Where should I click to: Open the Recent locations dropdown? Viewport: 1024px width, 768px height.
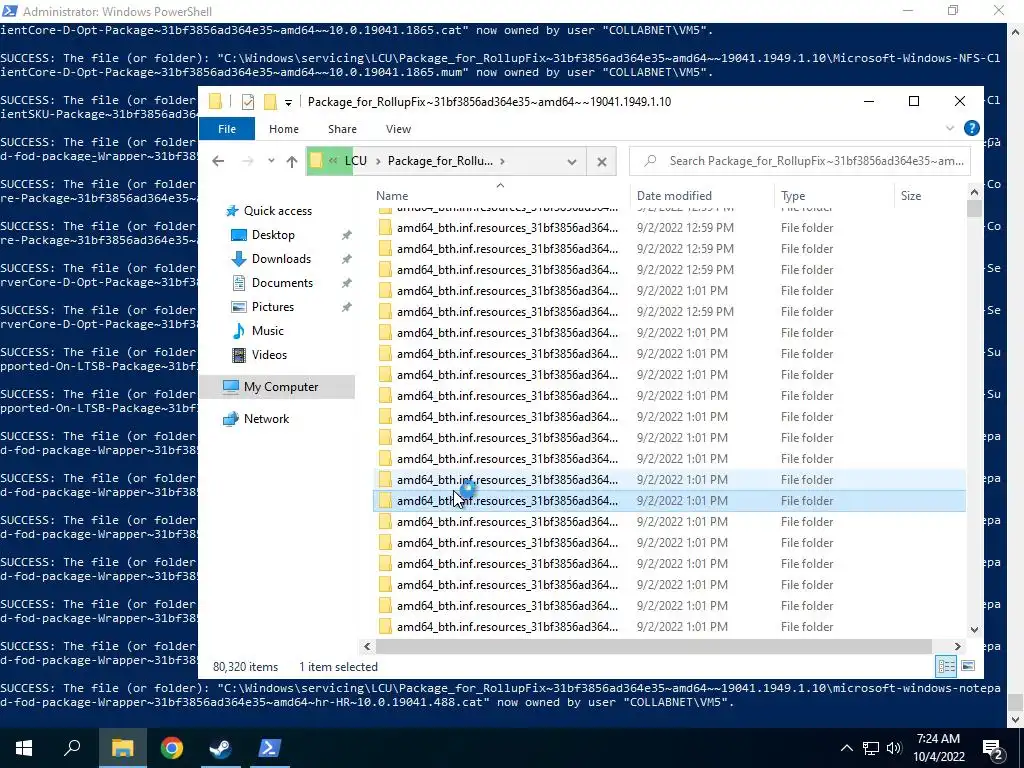click(x=271, y=161)
